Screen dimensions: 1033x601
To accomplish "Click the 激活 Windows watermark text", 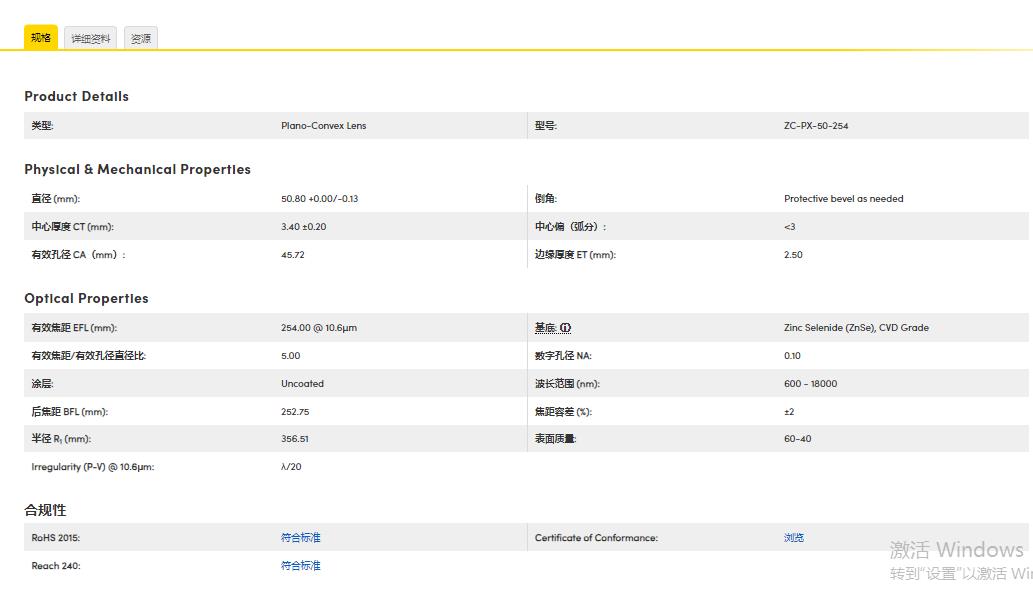I will coord(956,550).
